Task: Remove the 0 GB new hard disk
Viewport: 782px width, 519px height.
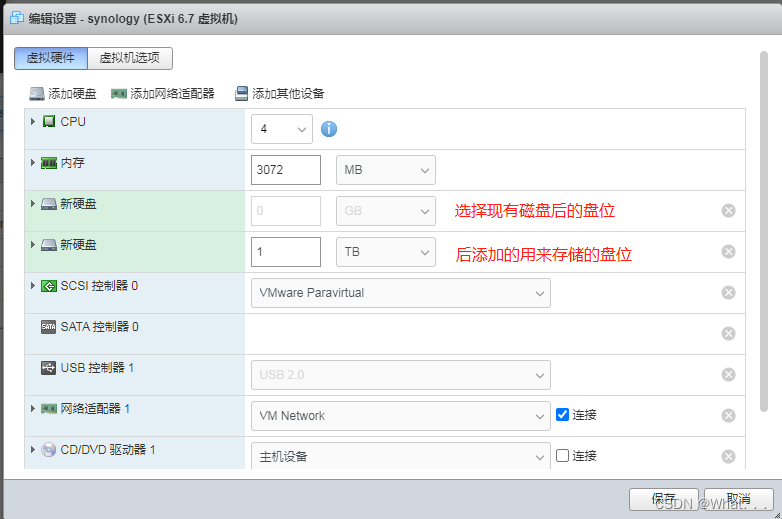Action: [729, 211]
